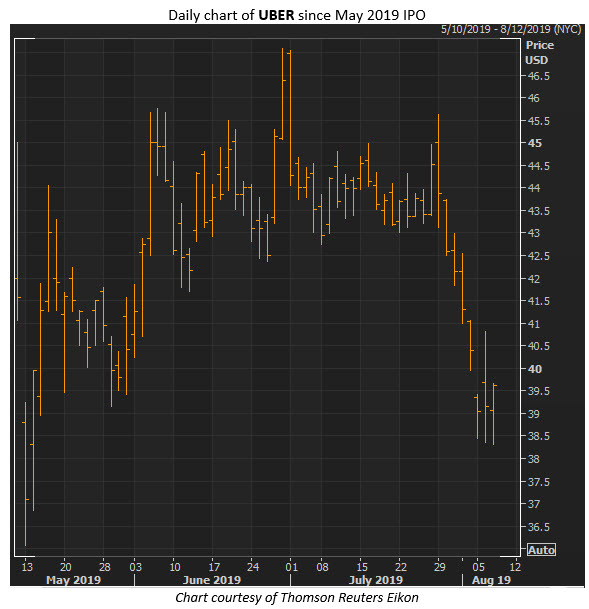Click the date tick 24 in June
Image resolution: width=589 pixels, height=609 pixels.
pos(253,567)
